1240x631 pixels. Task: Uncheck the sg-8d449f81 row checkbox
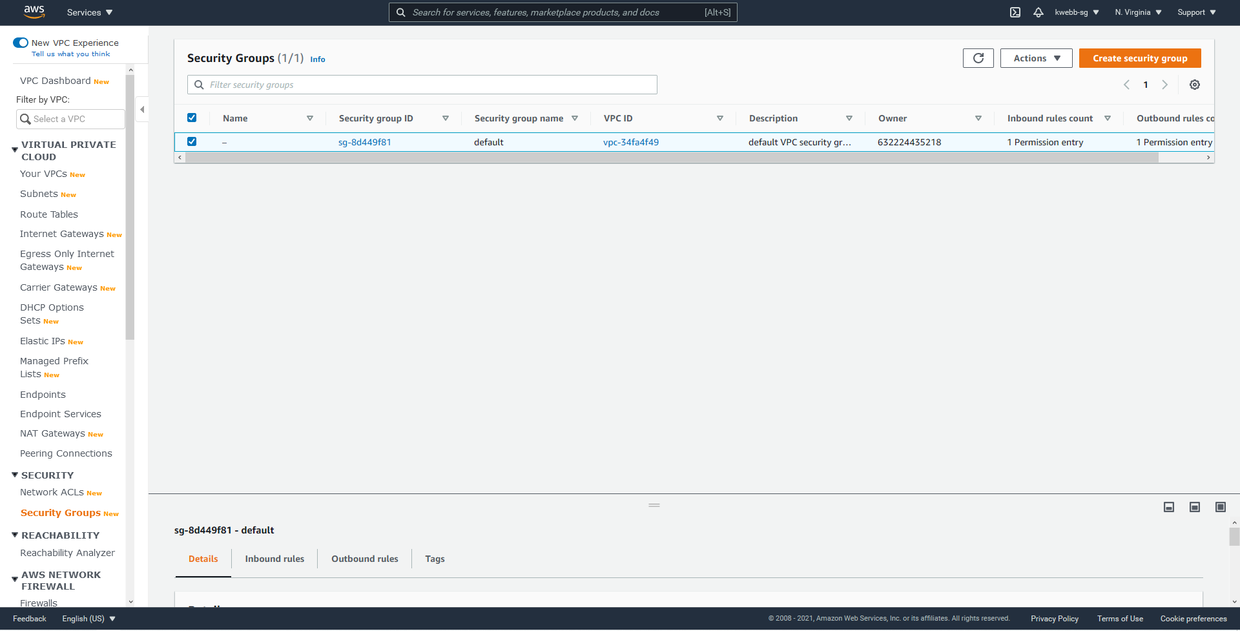coord(192,142)
